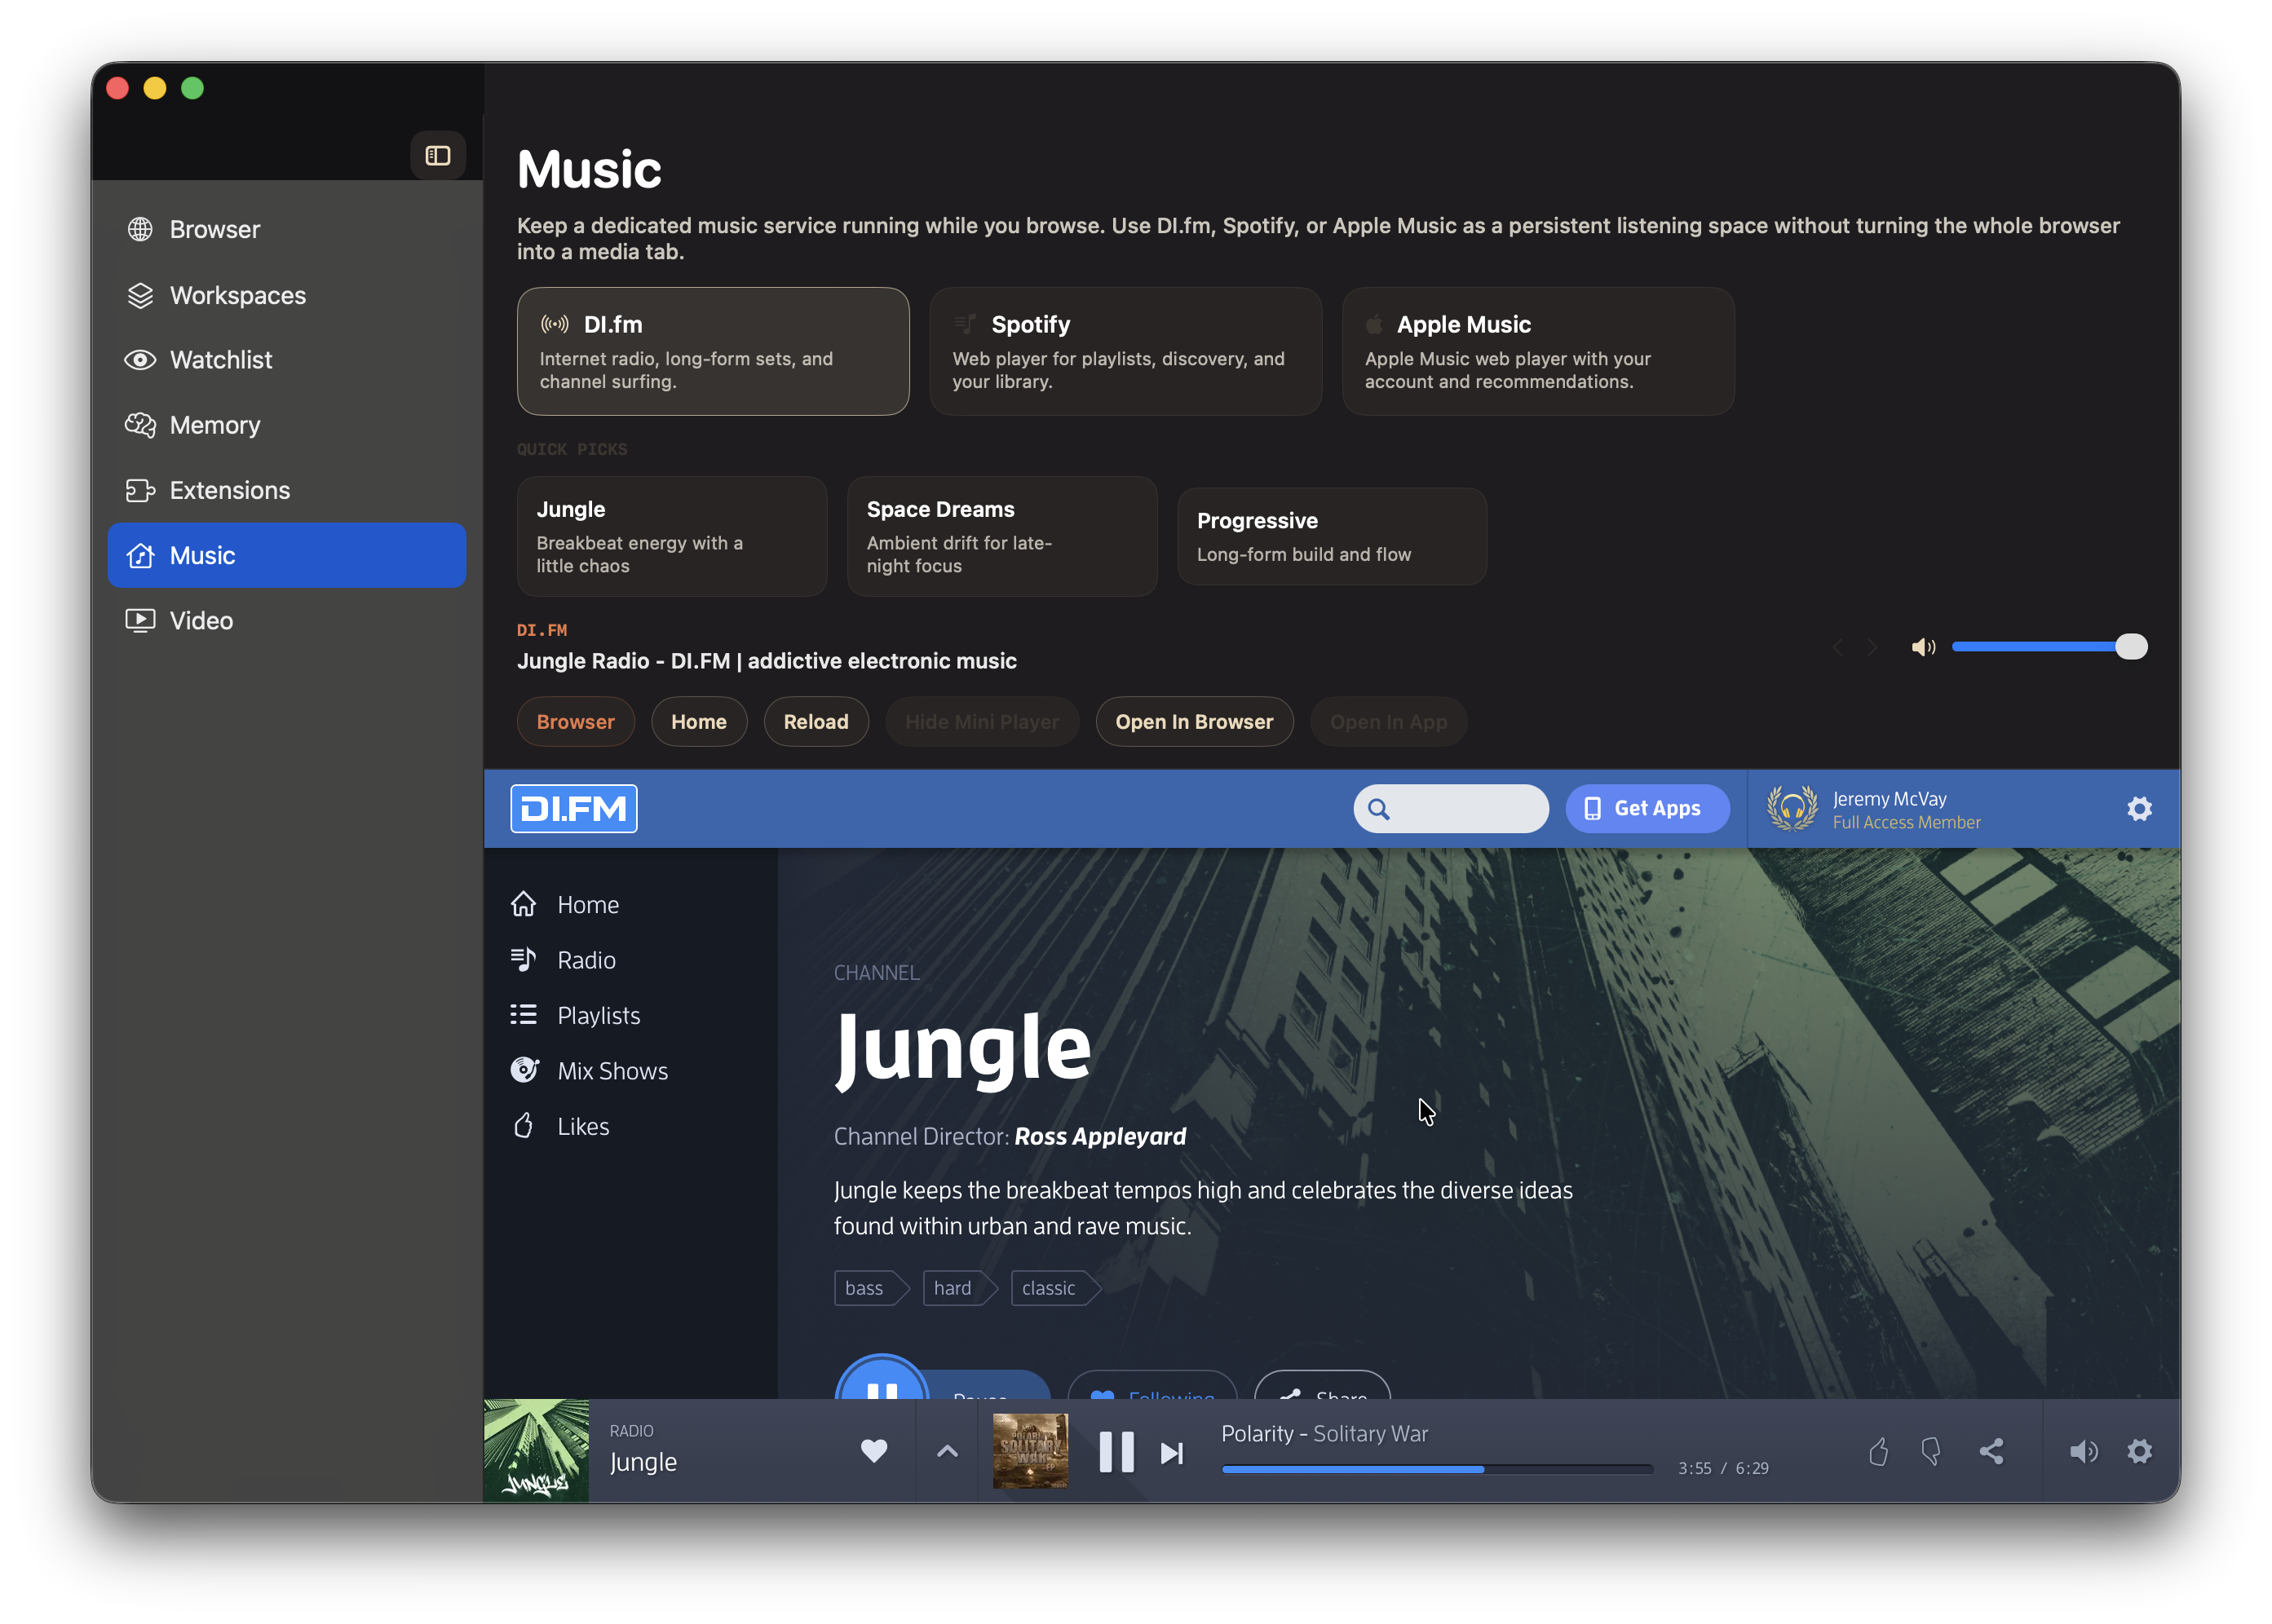Adjust the blue volume slider
Viewport: 2272px width, 1624px height.
click(x=2049, y=647)
